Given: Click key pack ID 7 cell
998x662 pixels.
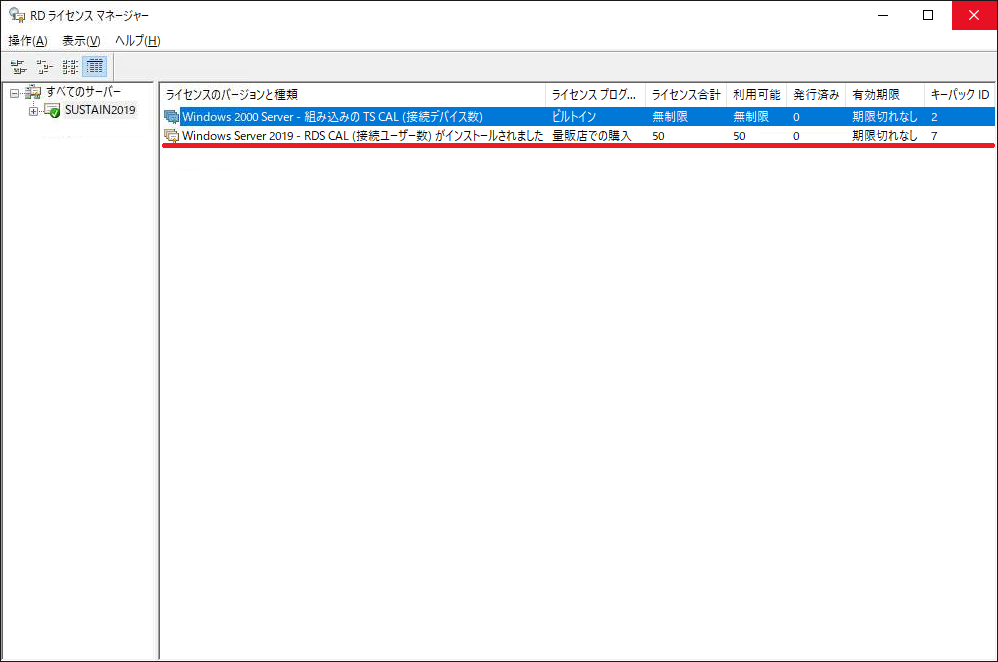Looking at the screenshot, I should (x=934, y=136).
